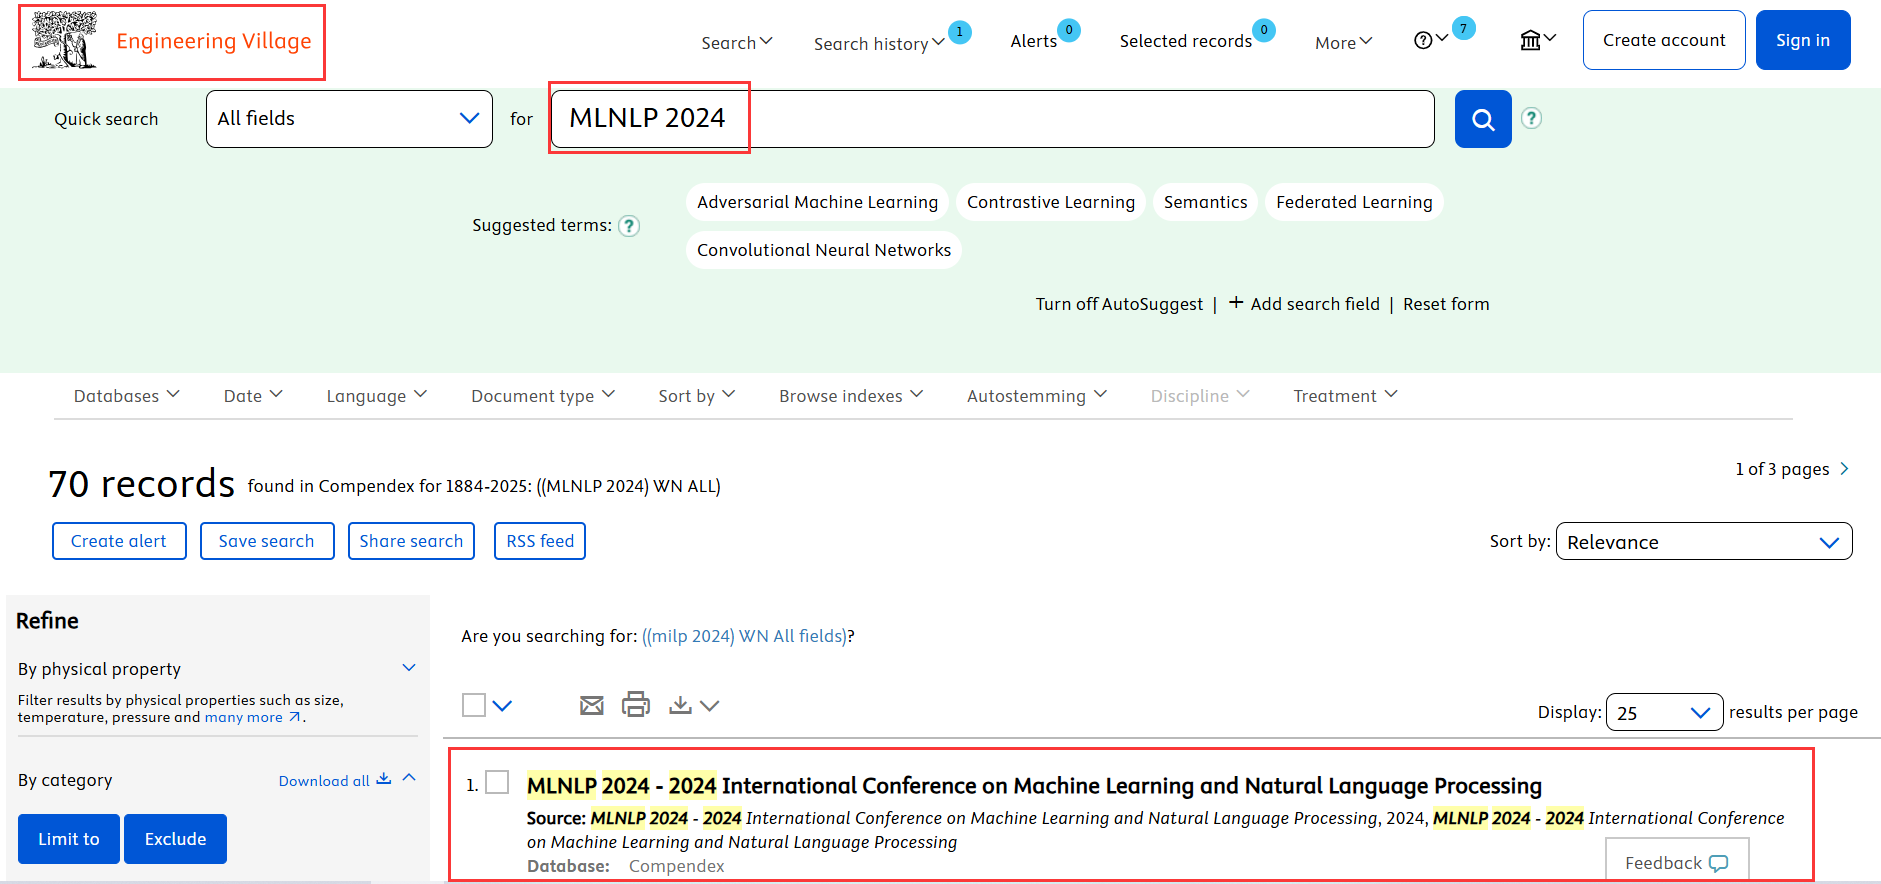Viewport: 1881px width, 884px height.
Task: Open the All fields dropdown
Action: click(349, 119)
